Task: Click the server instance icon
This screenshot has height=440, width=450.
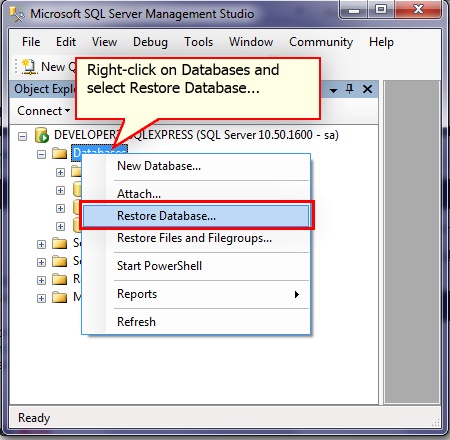Action: [42, 135]
